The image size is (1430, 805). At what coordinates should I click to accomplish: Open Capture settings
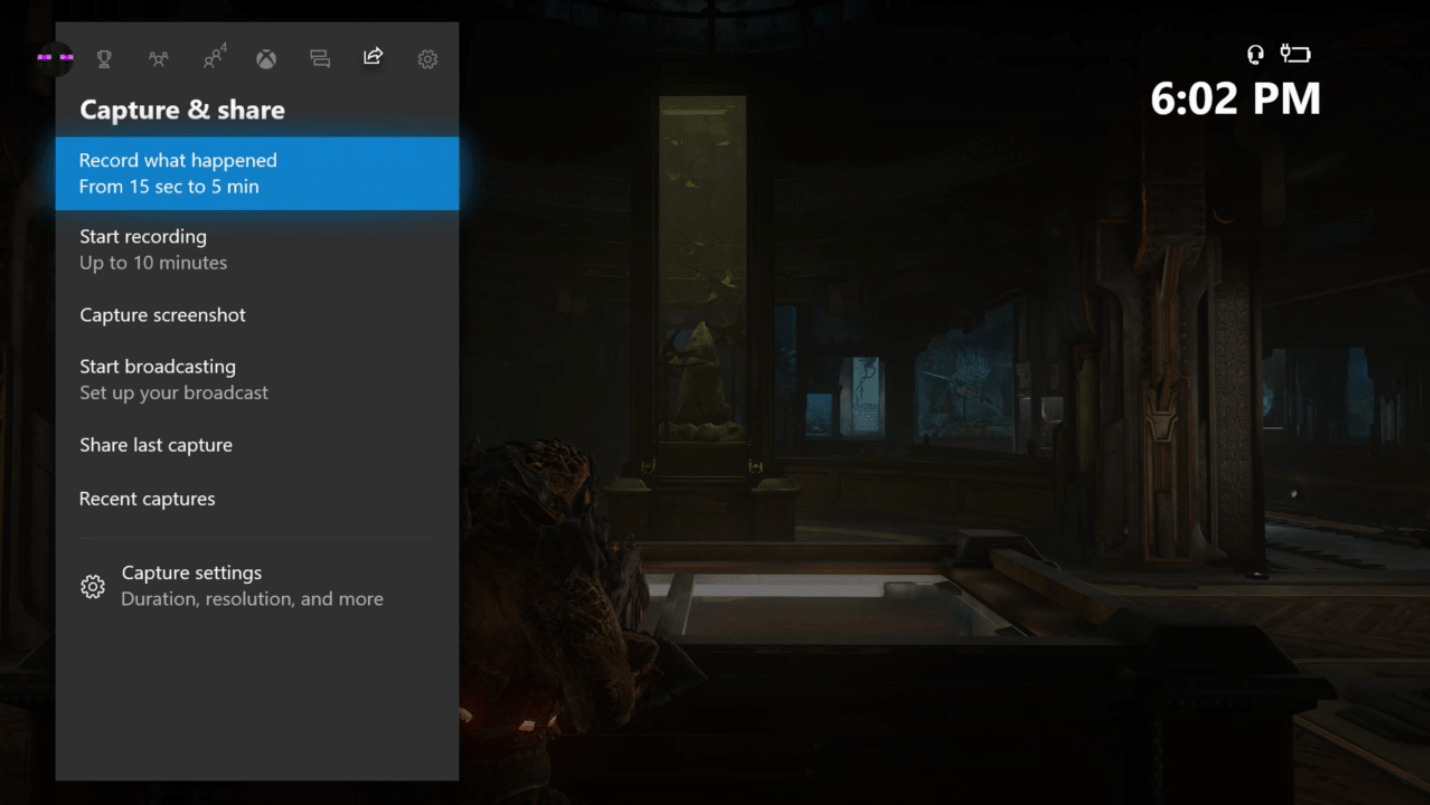coord(257,586)
